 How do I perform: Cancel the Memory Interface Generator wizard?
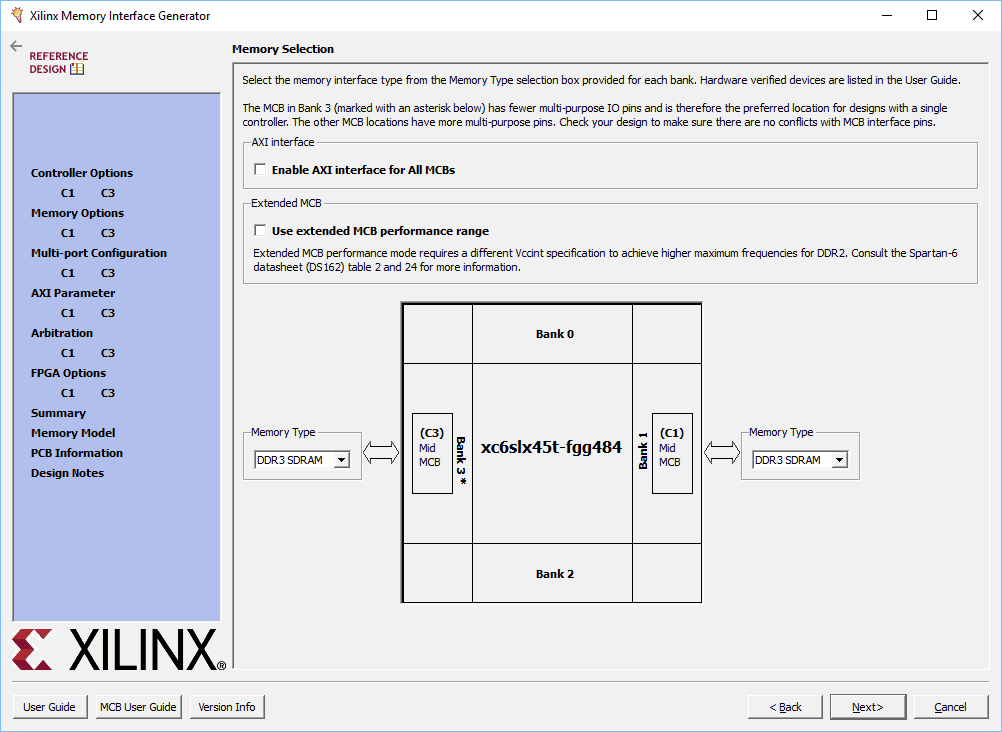coord(950,707)
